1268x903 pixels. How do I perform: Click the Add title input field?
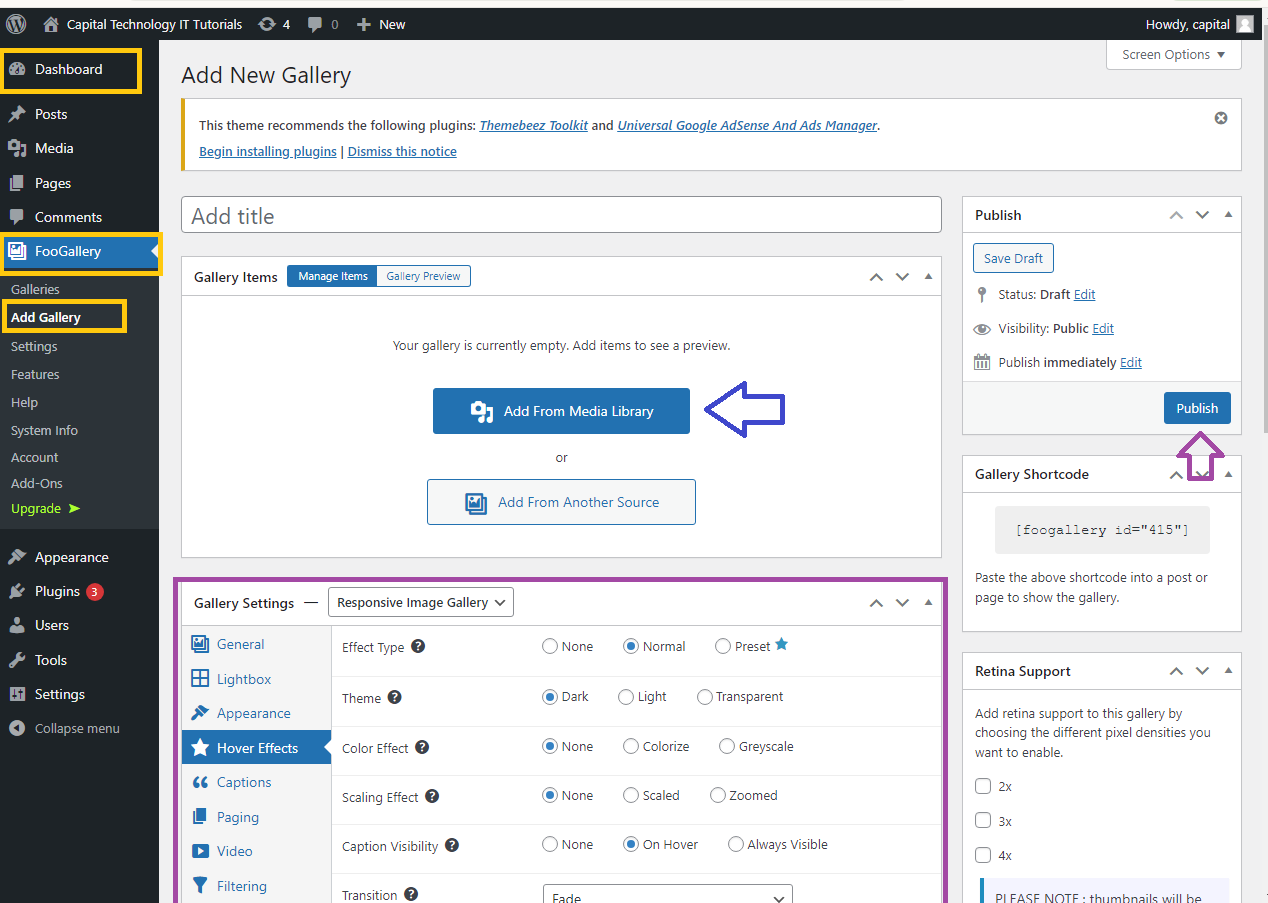click(561, 216)
